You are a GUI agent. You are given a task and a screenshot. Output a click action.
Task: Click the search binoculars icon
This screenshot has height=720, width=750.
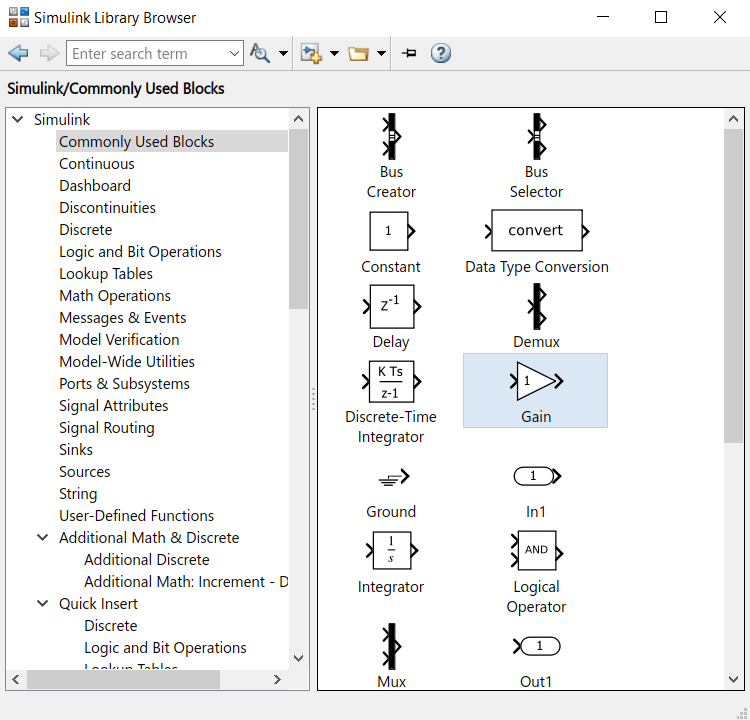pyautogui.click(x=260, y=53)
